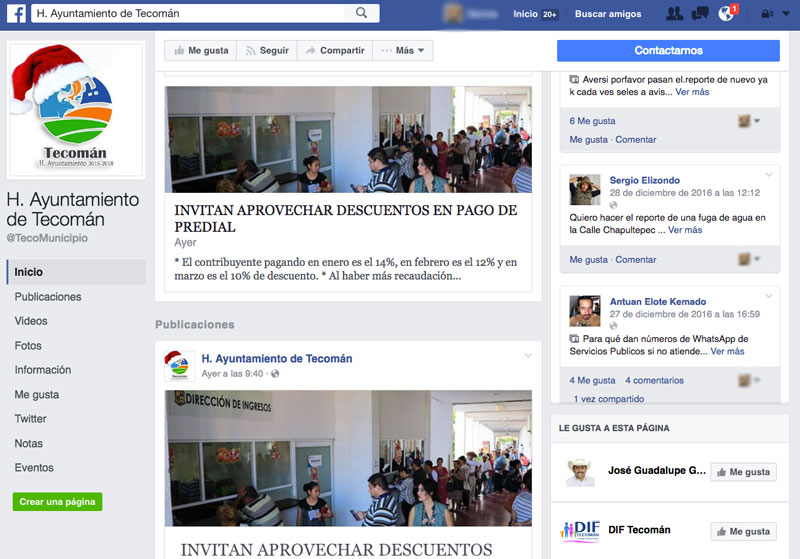800x559 pixels.
Task: Click the search magnifier icon
Action: (x=361, y=13)
